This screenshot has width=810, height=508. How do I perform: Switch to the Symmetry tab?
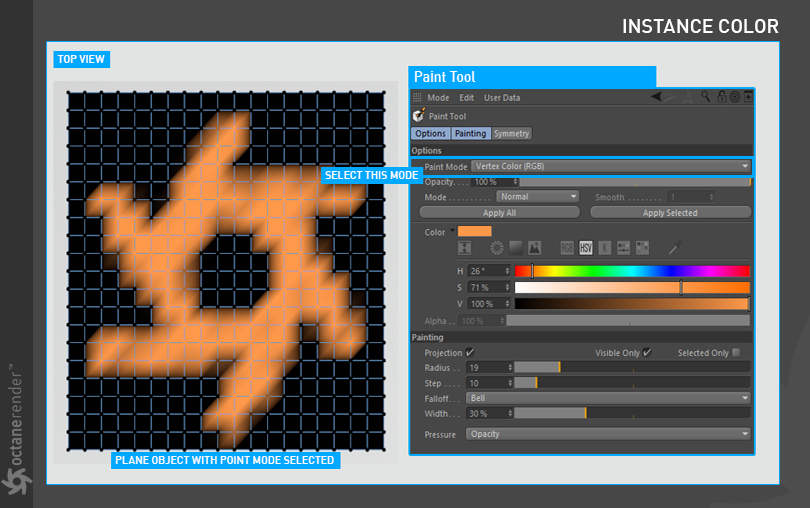pyautogui.click(x=511, y=133)
